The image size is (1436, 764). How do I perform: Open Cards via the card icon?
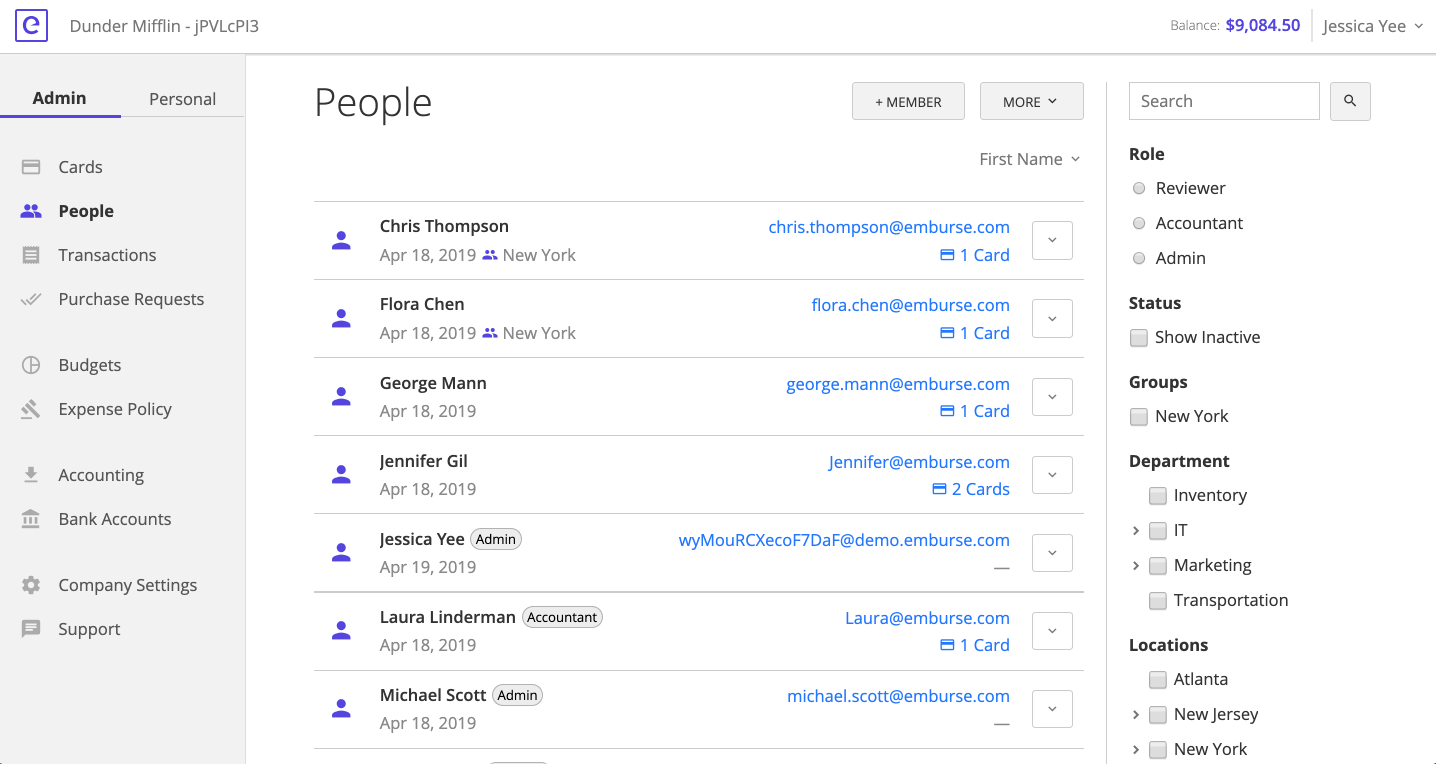pos(31,167)
